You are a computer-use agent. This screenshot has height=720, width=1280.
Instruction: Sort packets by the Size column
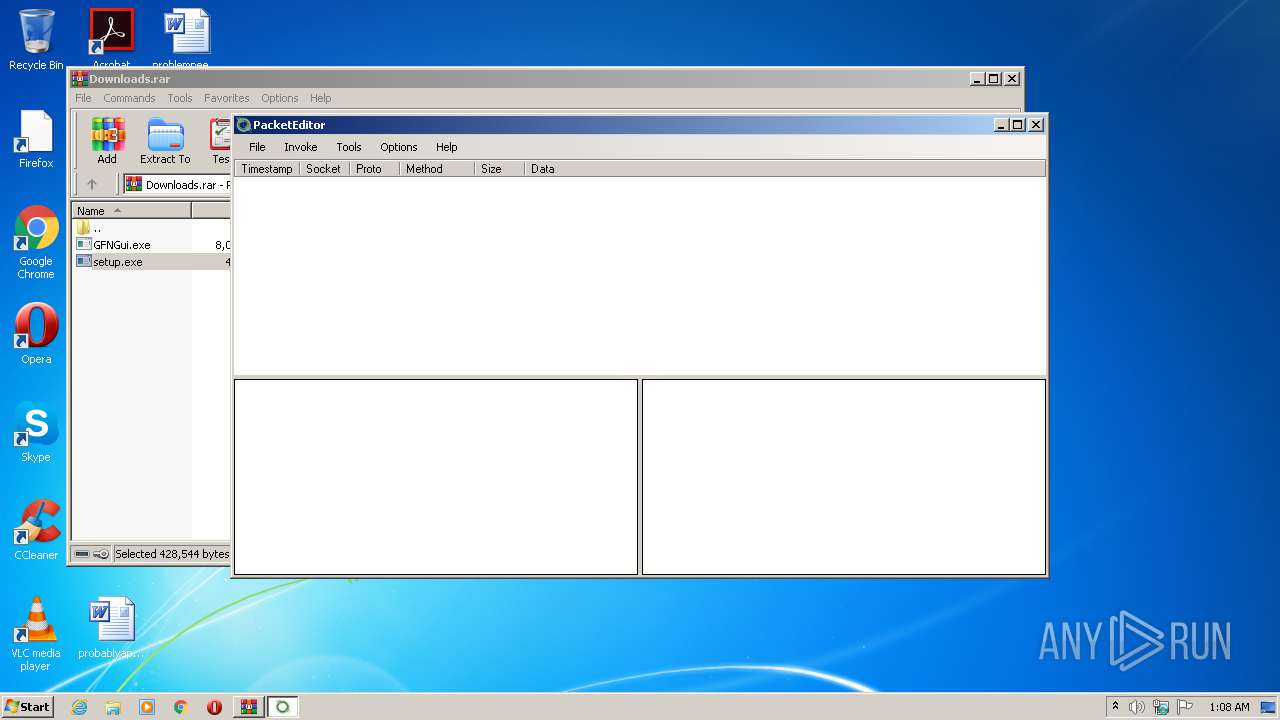tap(499, 169)
